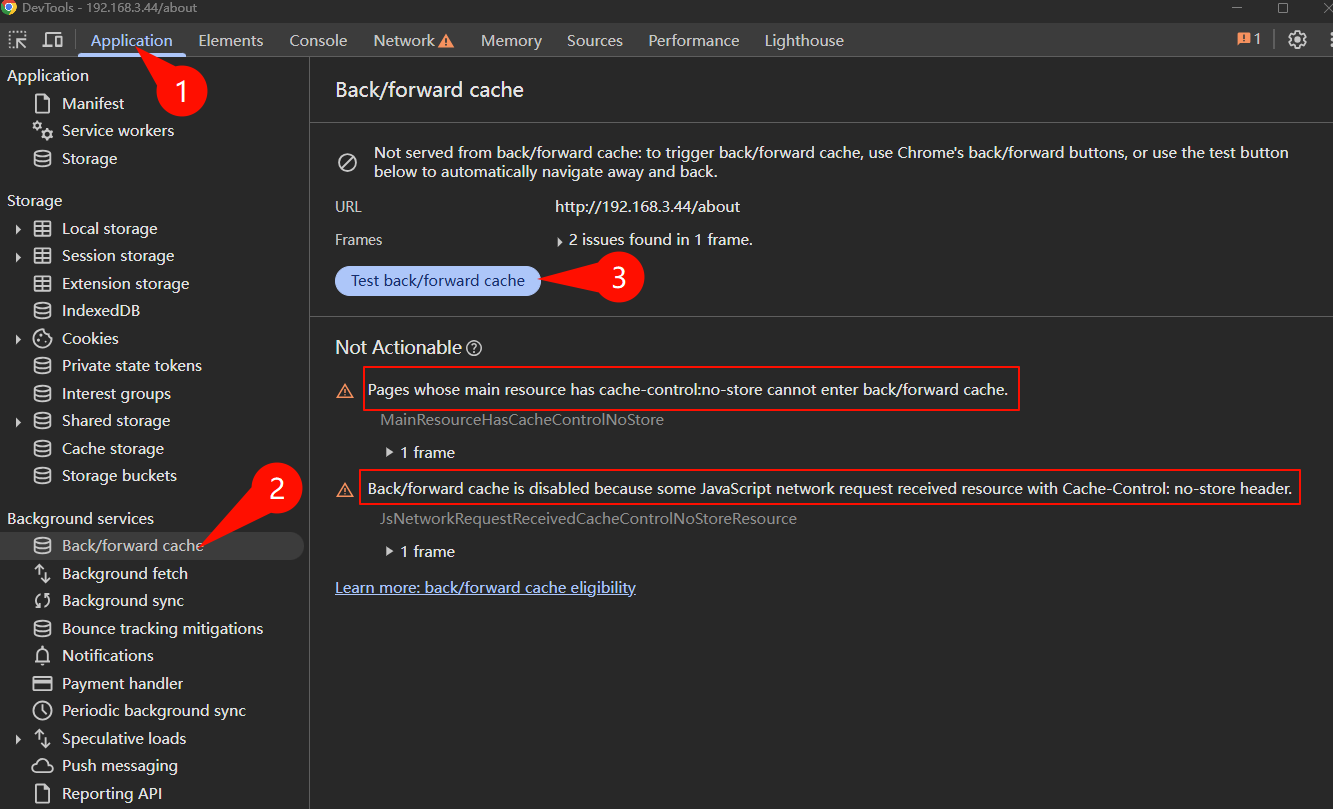Open Push messaging panel

click(120, 765)
